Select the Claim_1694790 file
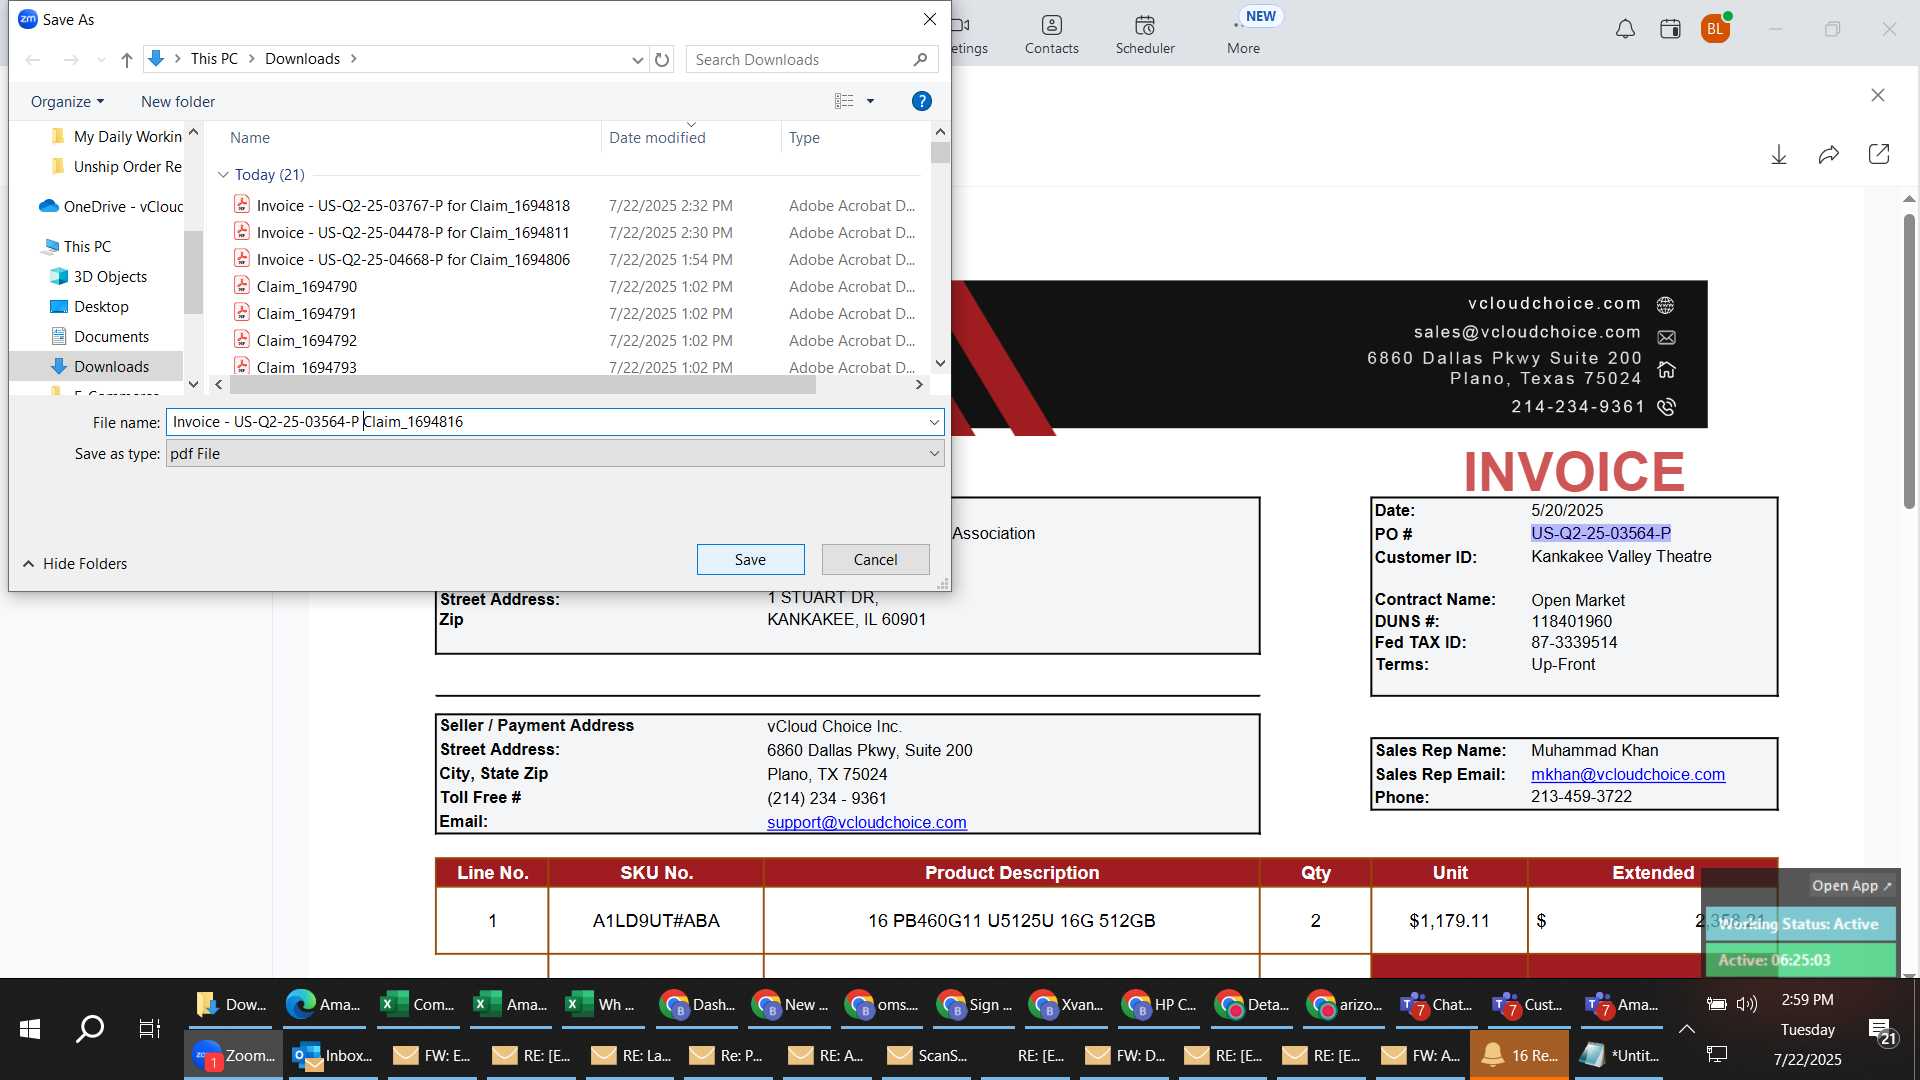1920x1080 pixels. tap(306, 287)
